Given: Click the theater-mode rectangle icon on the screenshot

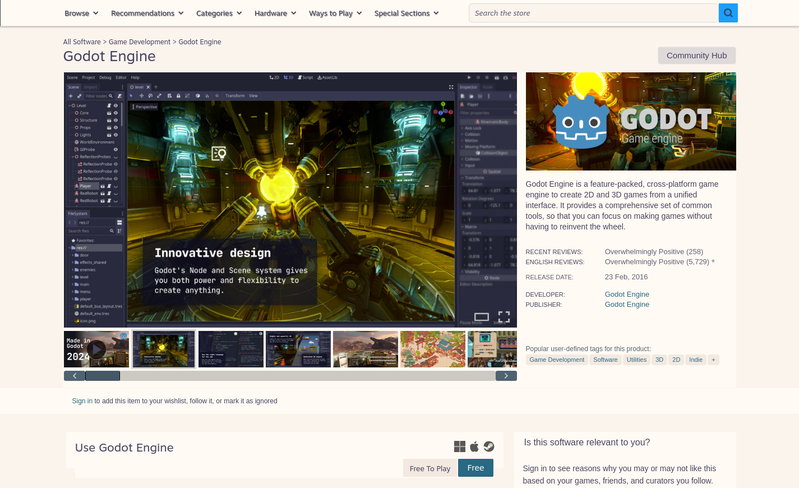Looking at the screenshot, I should (481, 317).
